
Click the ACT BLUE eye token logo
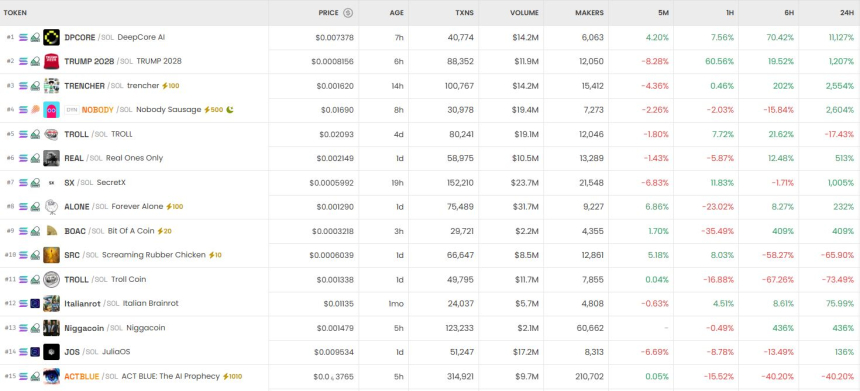tap(52, 376)
